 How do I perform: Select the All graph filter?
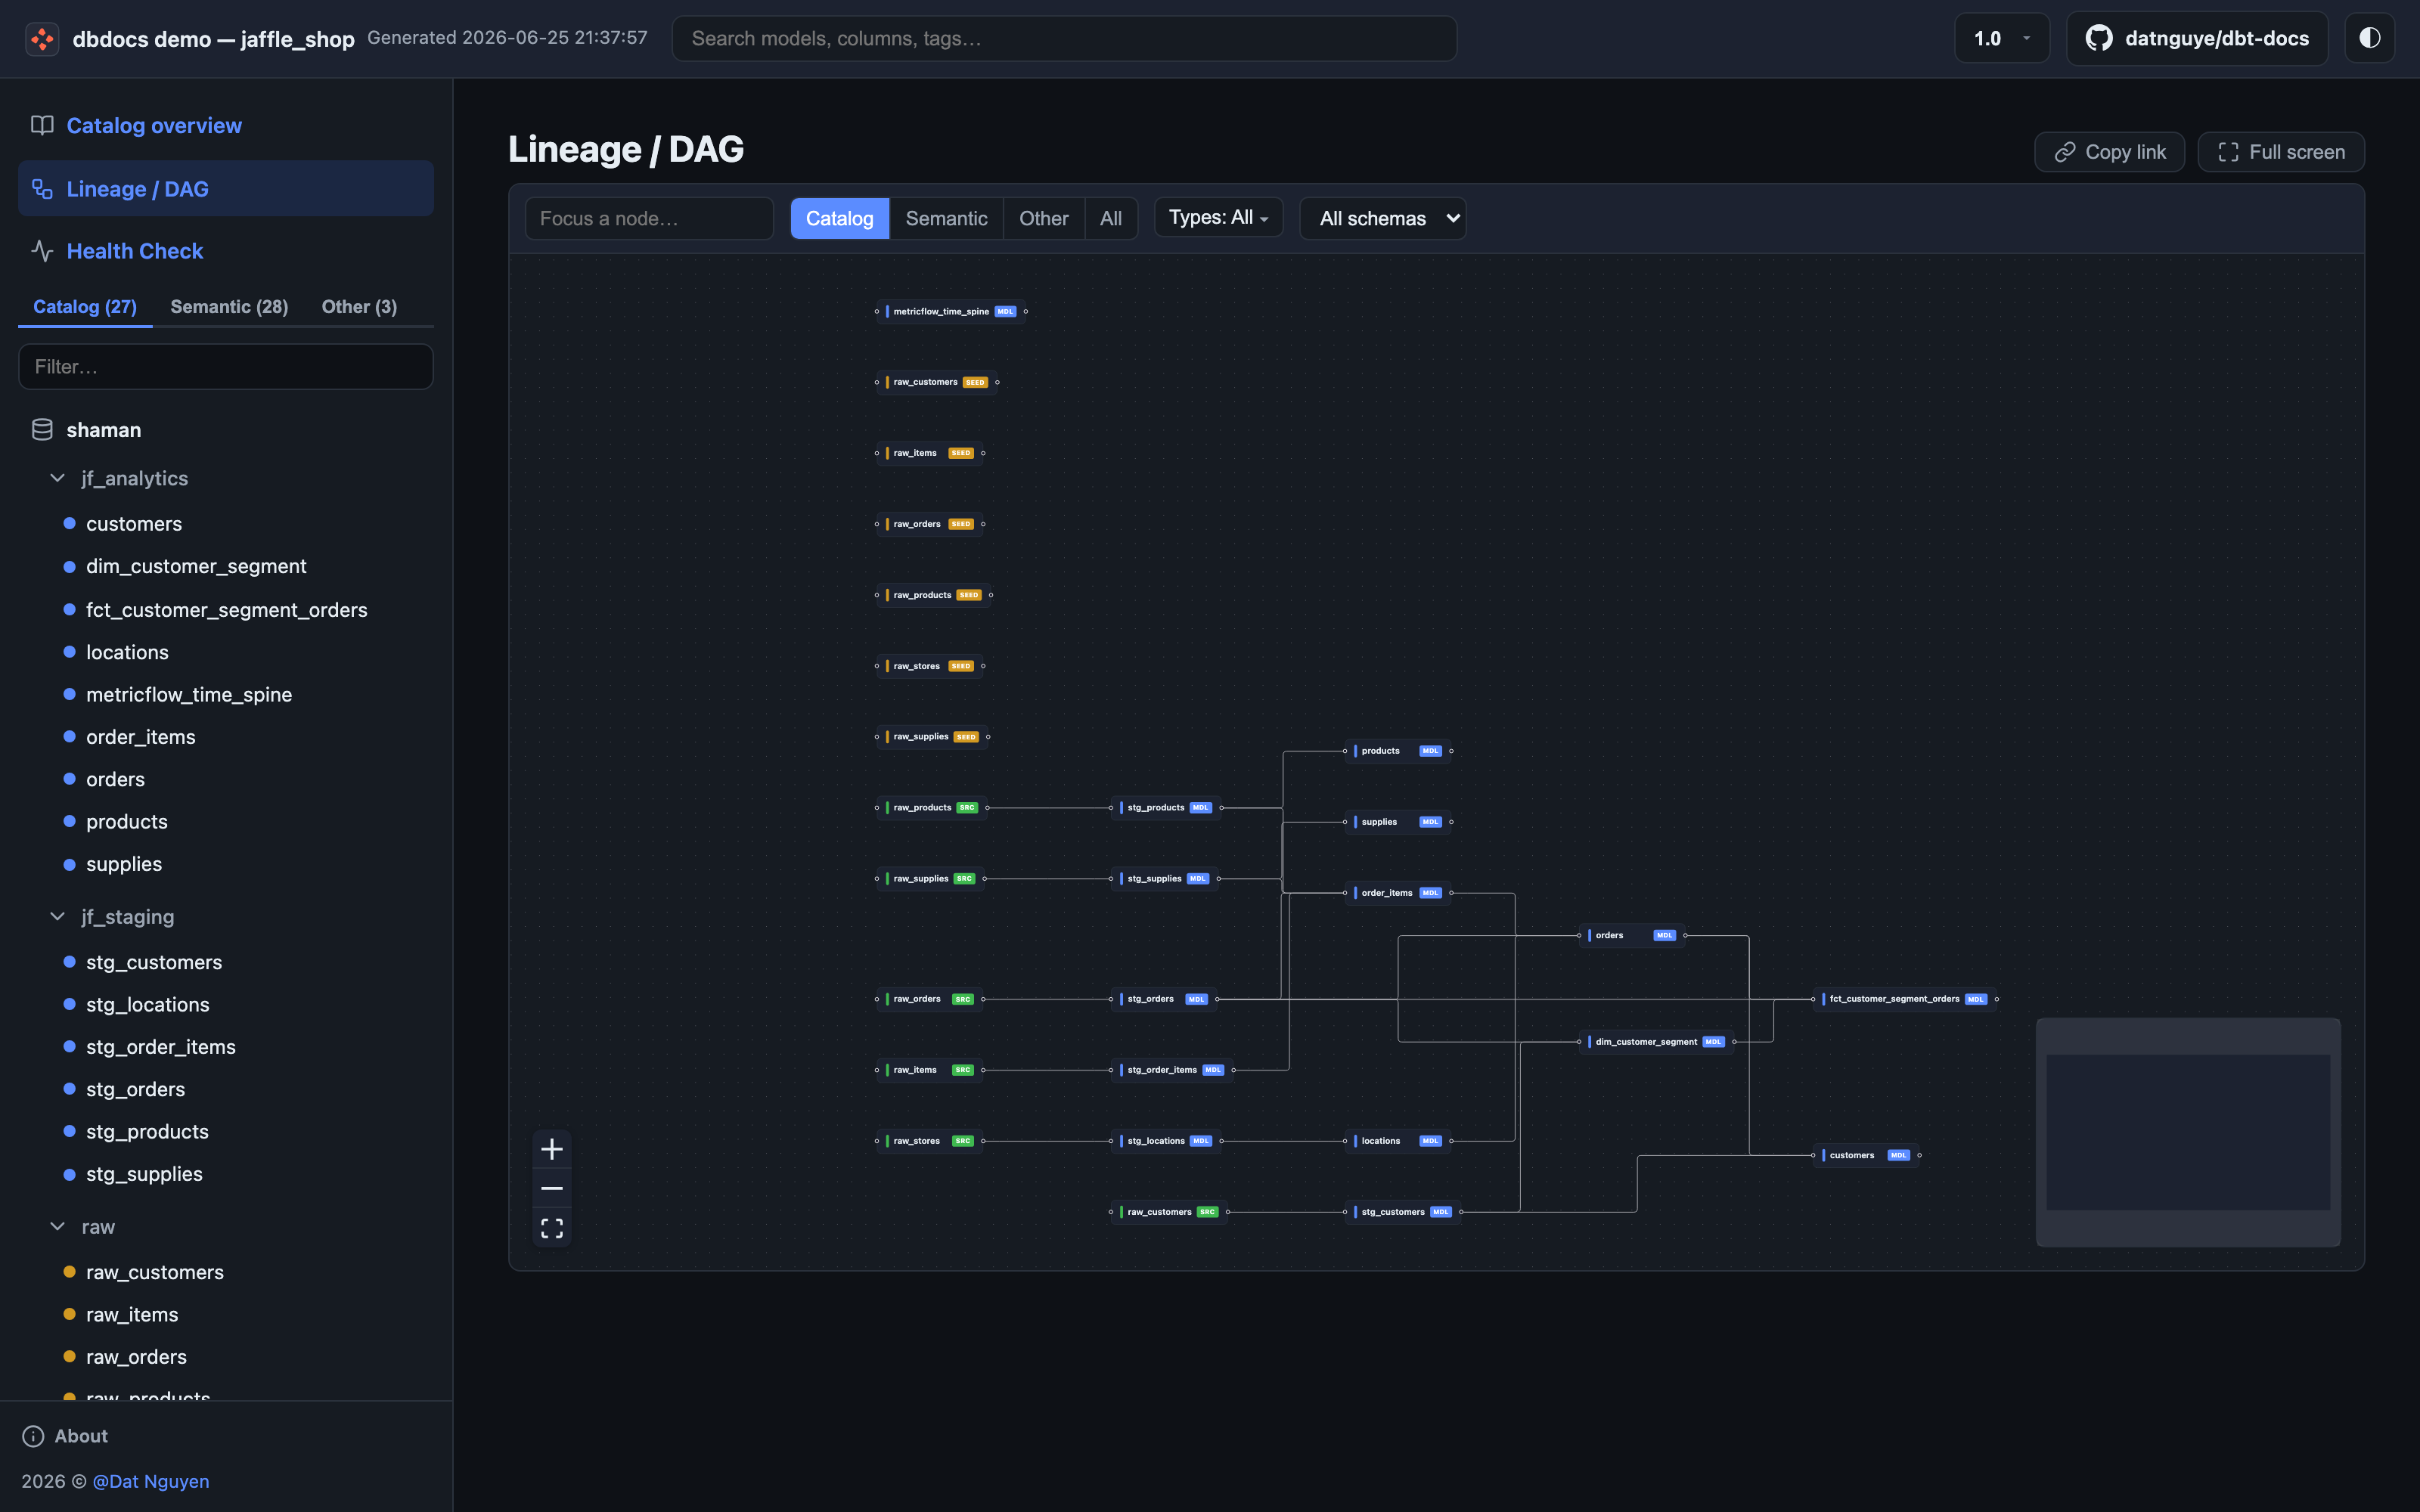[1110, 218]
